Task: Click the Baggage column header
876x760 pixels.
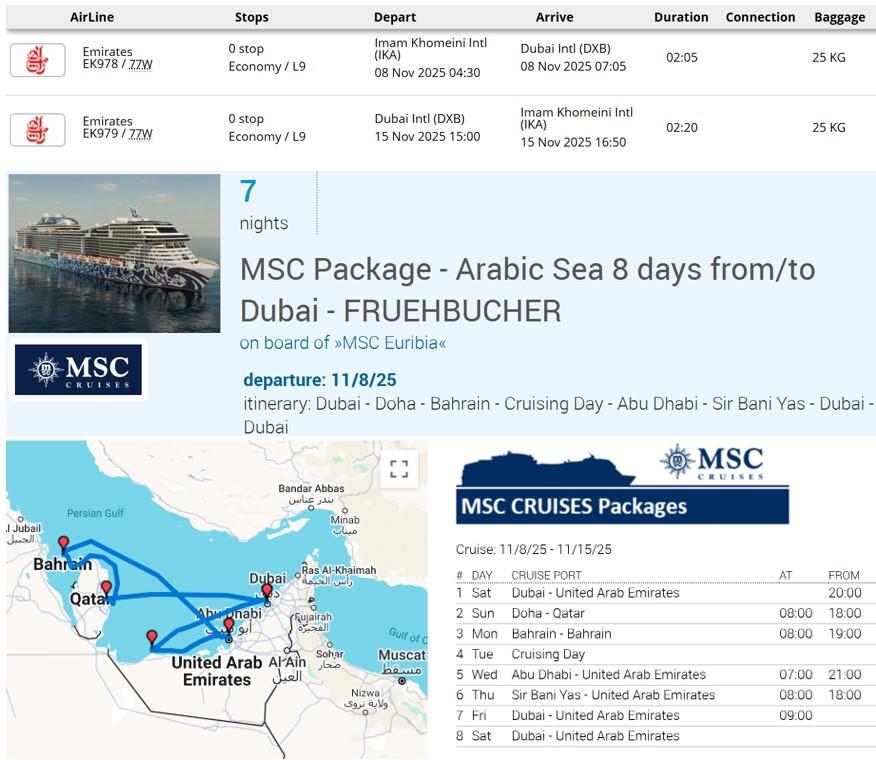Action: [839, 17]
